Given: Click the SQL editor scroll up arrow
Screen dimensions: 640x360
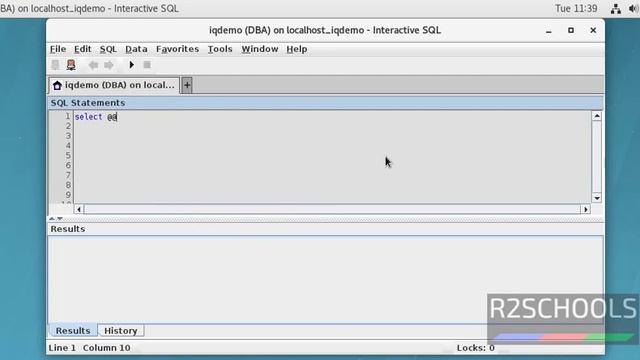Looking at the screenshot, I should pyautogui.click(x=597, y=116).
